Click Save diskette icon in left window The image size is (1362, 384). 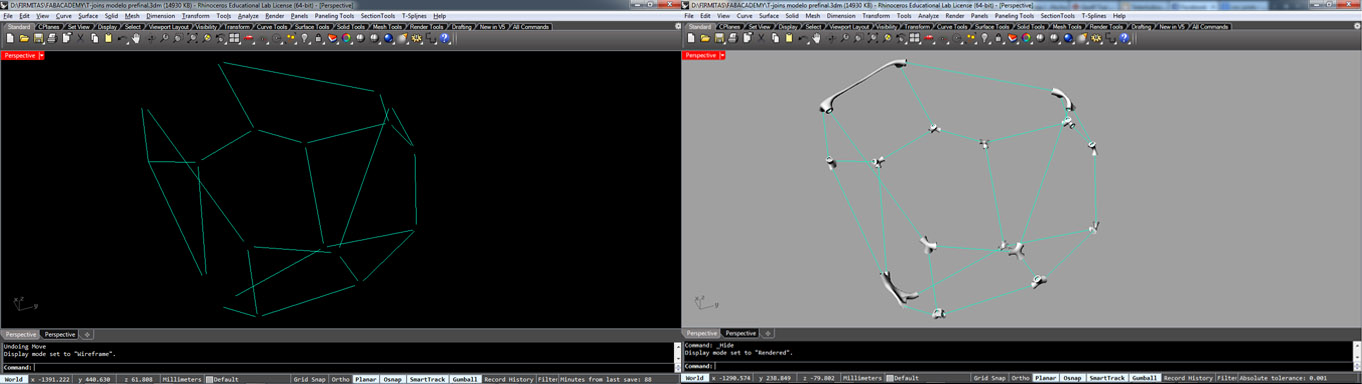[x=38, y=38]
